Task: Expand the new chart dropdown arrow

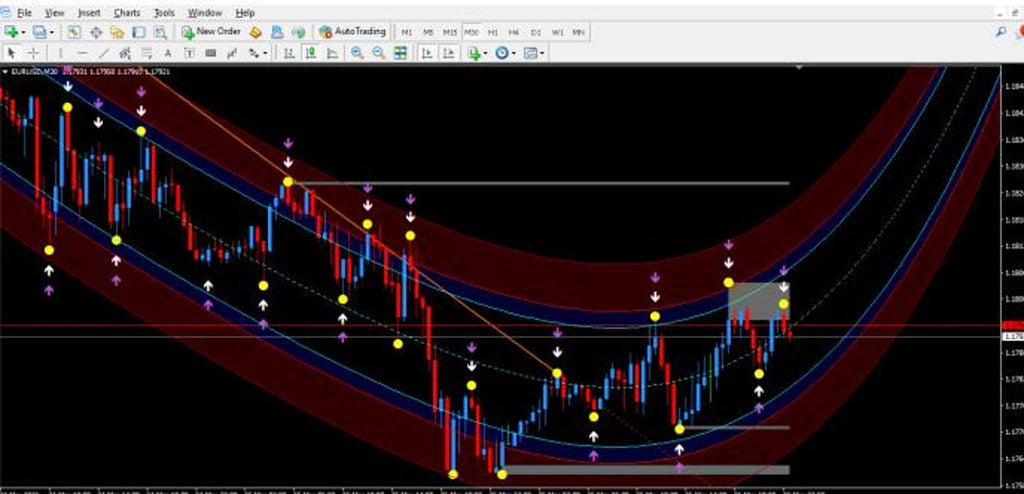Action: pyautogui.click(x=25, y=32)
